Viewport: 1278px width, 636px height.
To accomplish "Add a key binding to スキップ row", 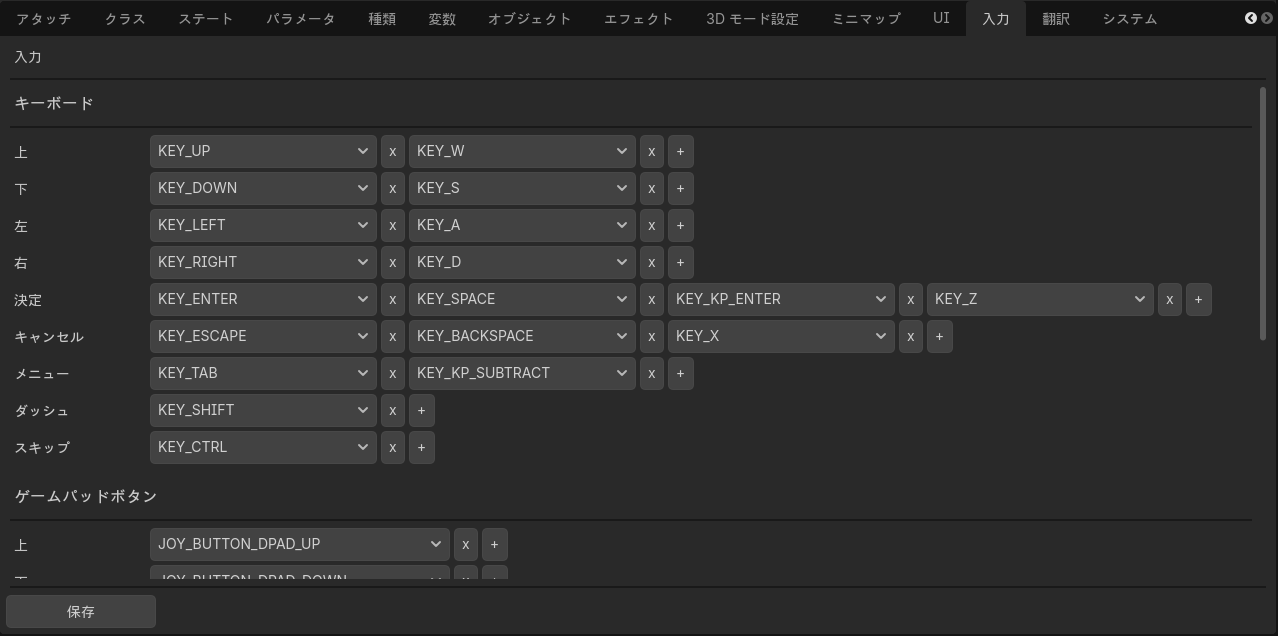I will click(x=422, y=447).
